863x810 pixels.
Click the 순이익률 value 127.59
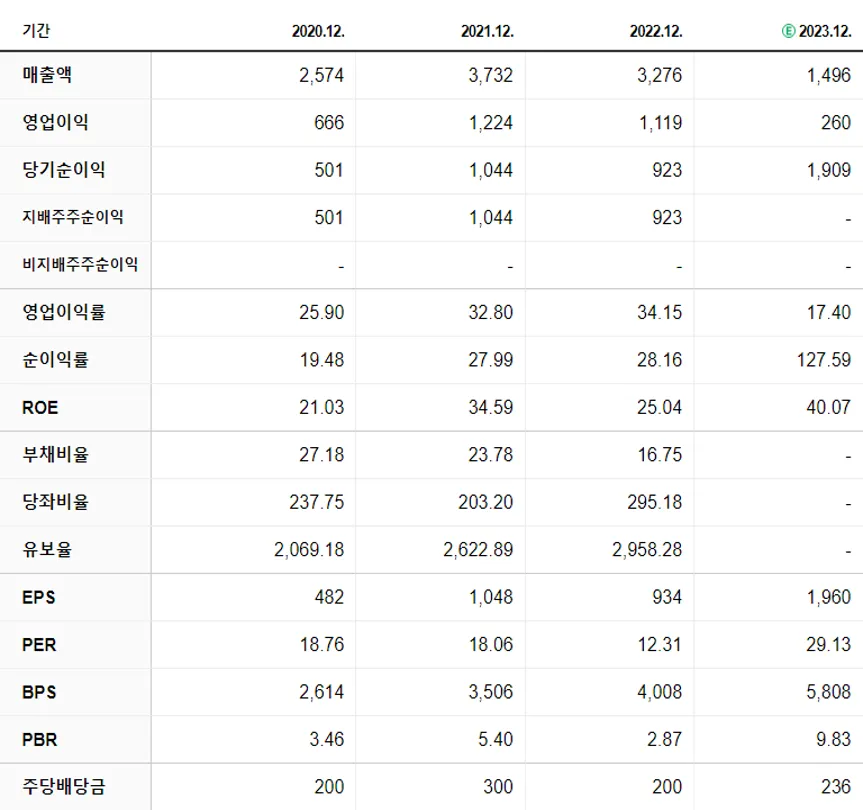pyautogui.click(x=824, y=360)
